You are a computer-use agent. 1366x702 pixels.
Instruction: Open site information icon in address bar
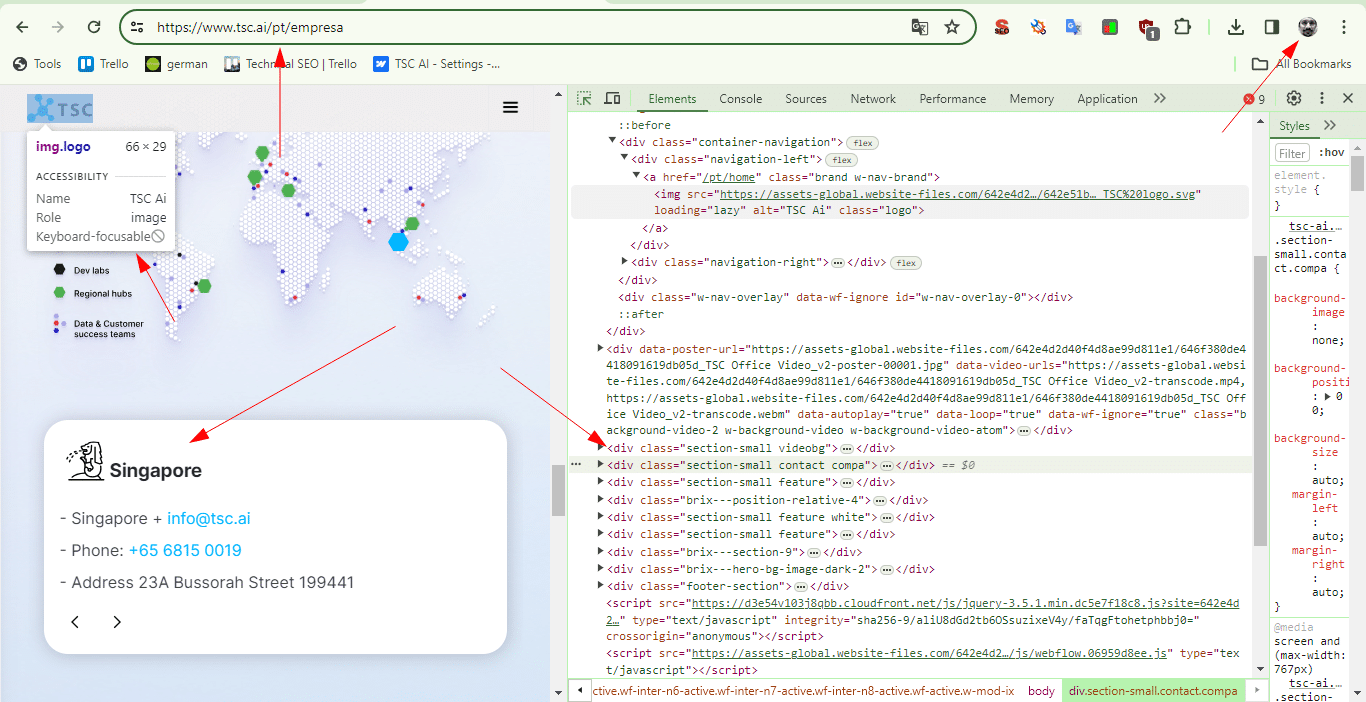tap(137, 27)
